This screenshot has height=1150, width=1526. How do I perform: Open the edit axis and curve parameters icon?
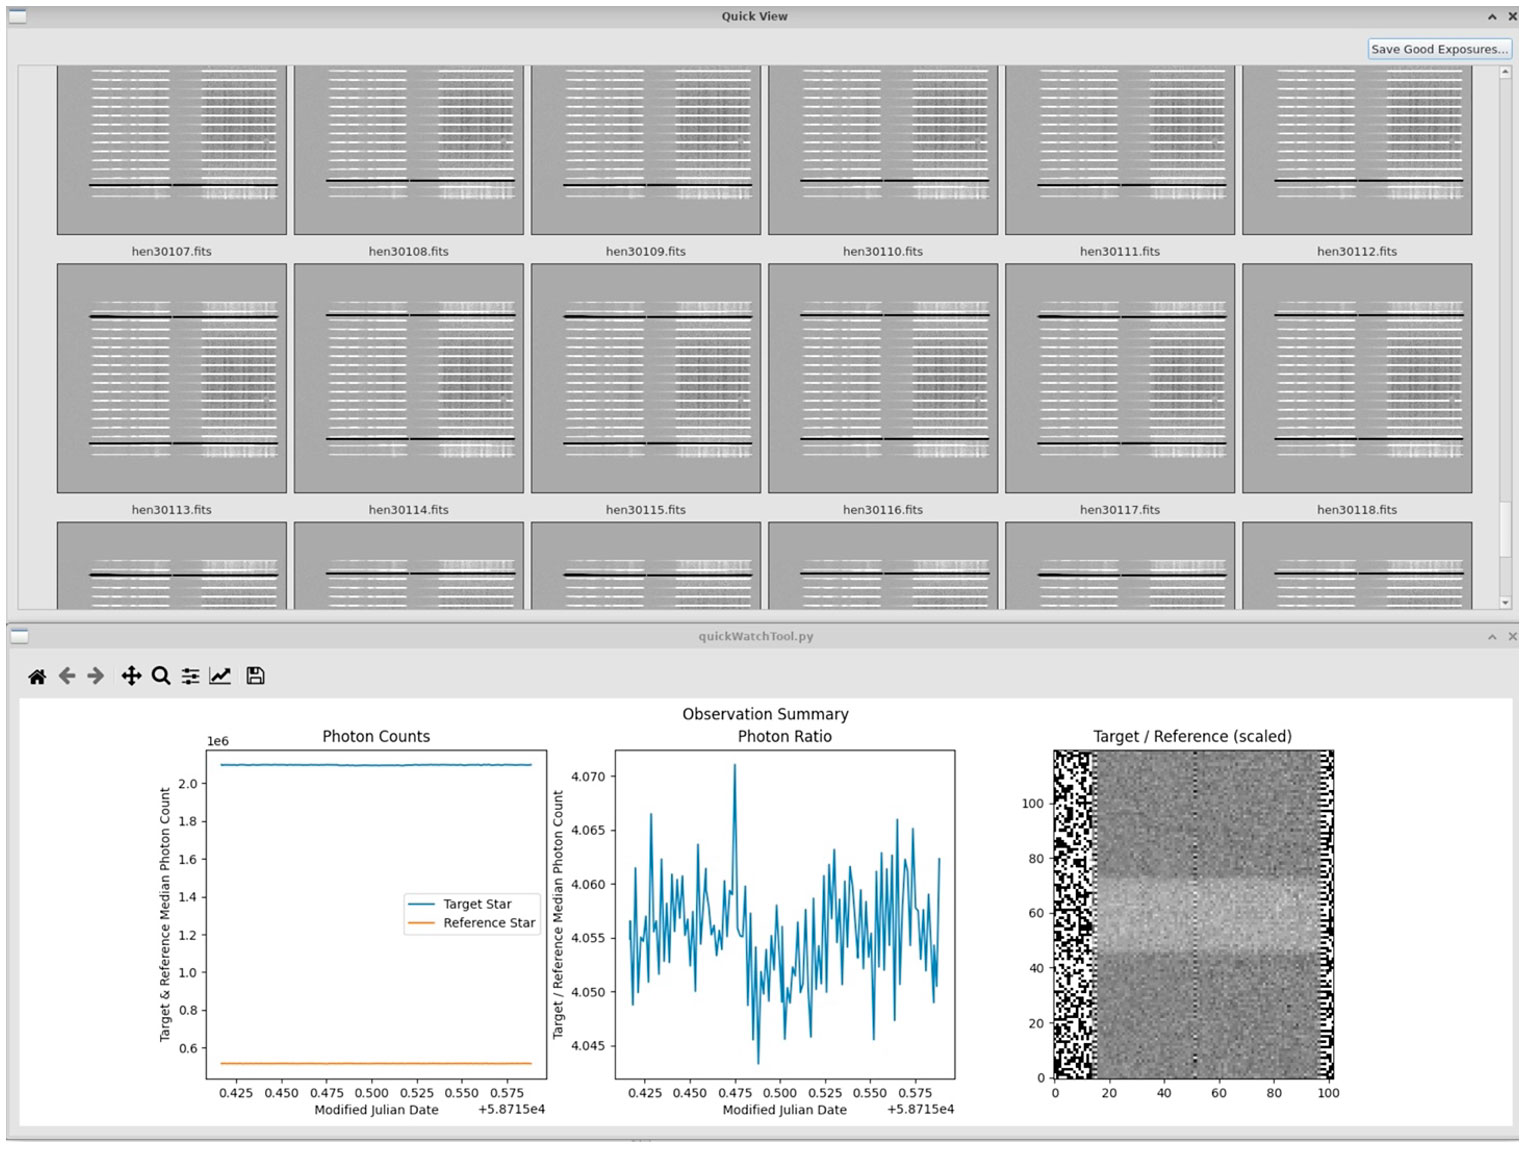220,677
